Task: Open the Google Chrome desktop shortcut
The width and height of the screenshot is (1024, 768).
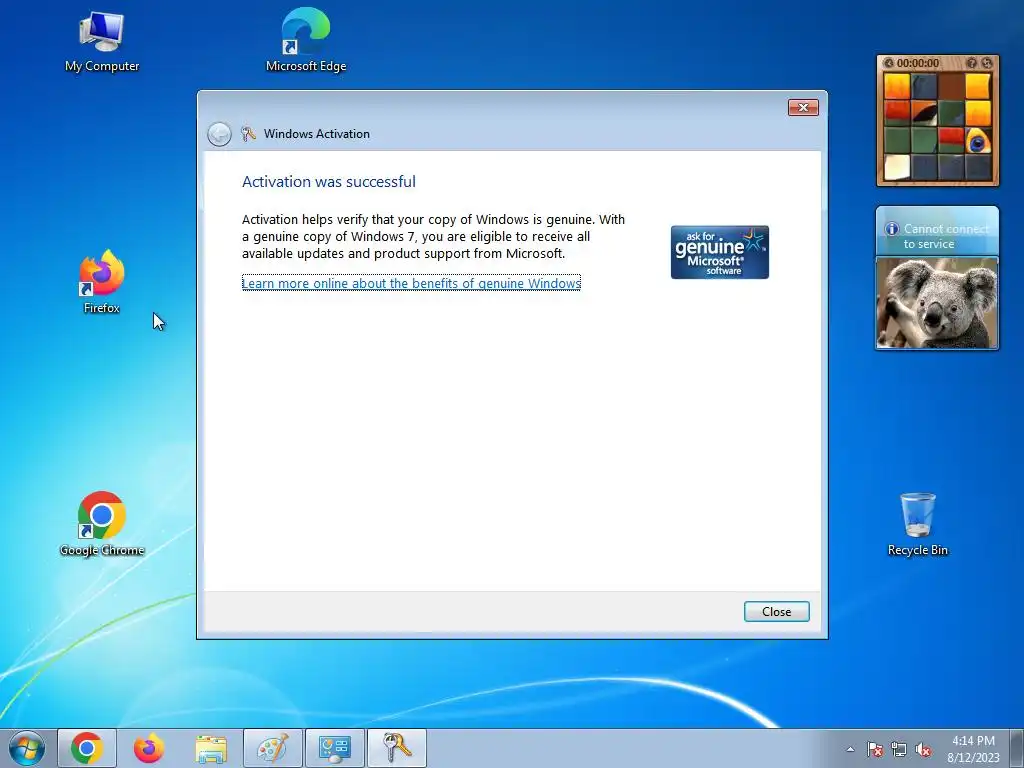Action: (x=102, y=524)
